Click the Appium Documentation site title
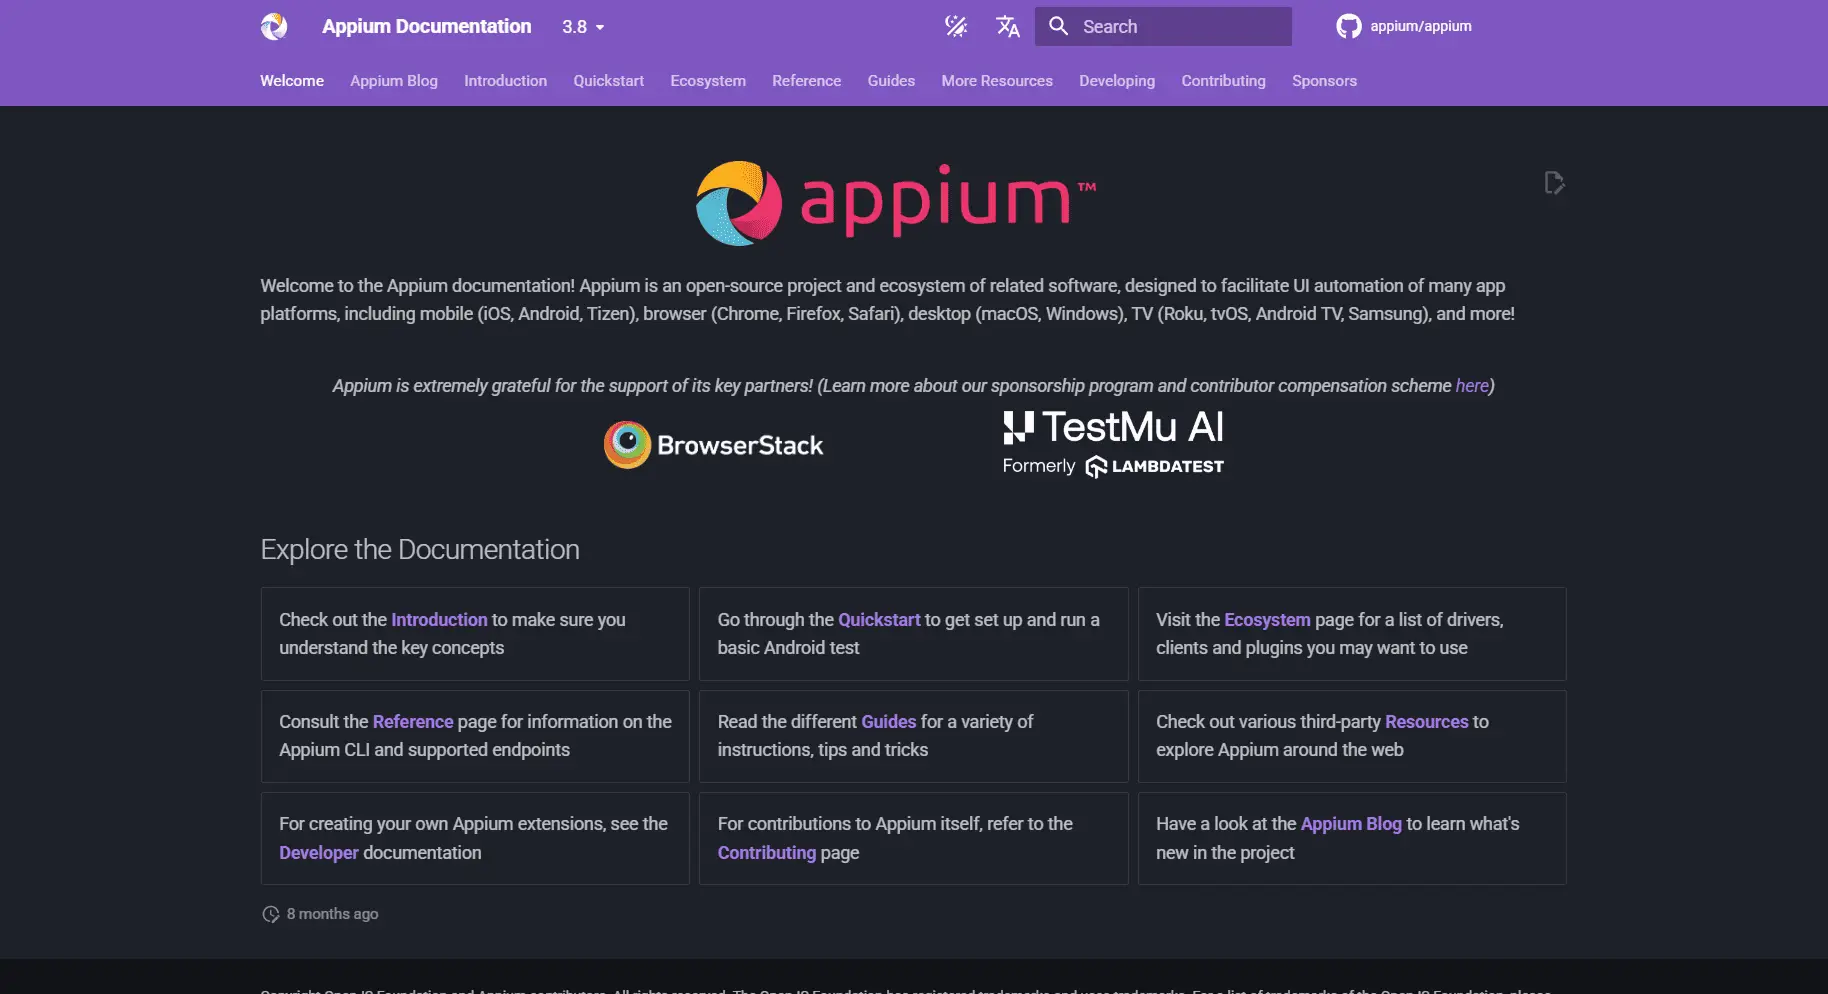 click(426, 26)
